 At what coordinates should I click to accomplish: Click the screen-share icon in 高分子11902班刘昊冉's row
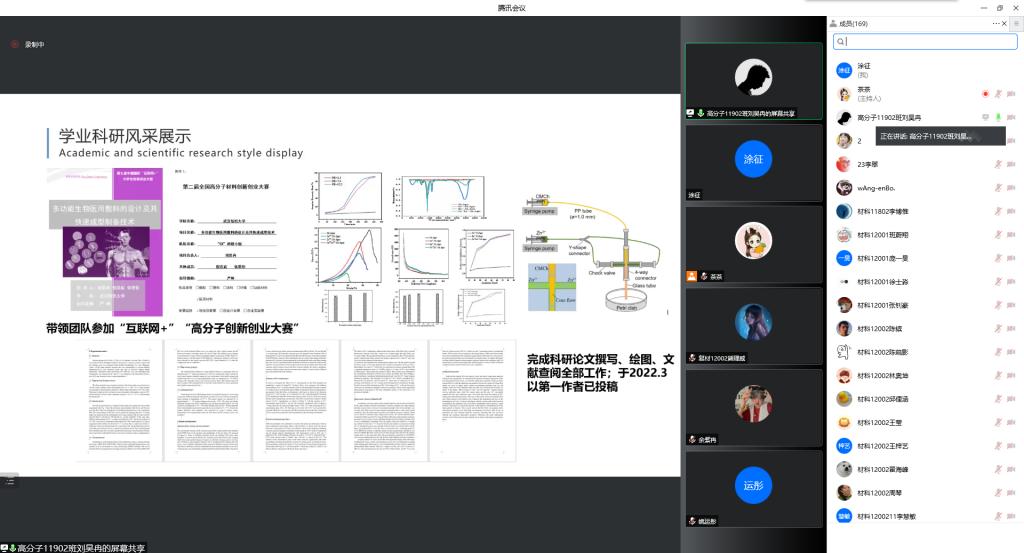[x=984, y=117]
